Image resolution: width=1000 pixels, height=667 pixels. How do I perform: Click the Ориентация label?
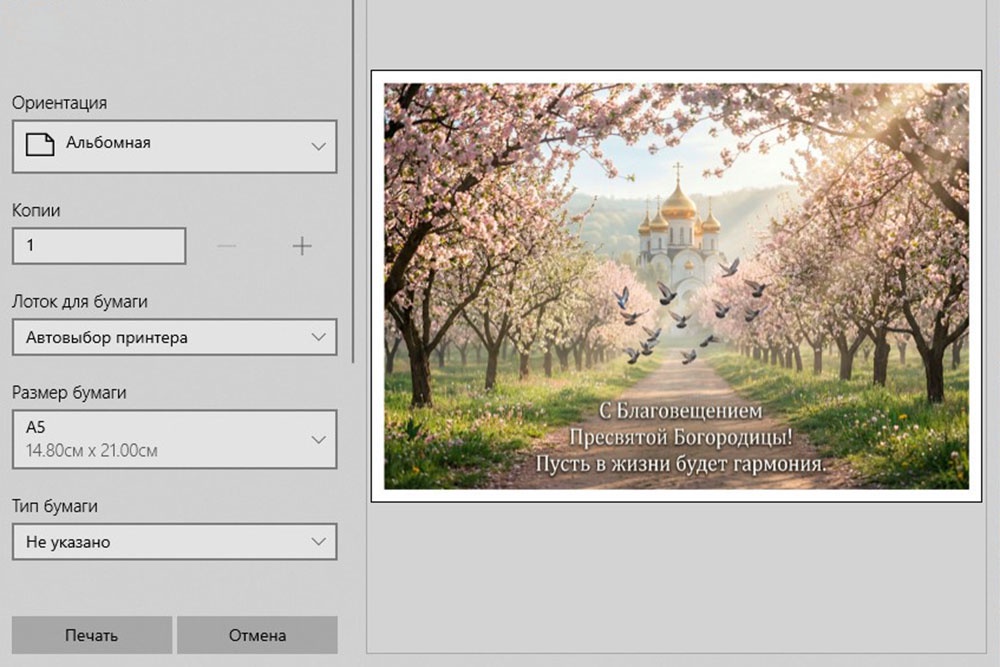click(x=59, y=103)
